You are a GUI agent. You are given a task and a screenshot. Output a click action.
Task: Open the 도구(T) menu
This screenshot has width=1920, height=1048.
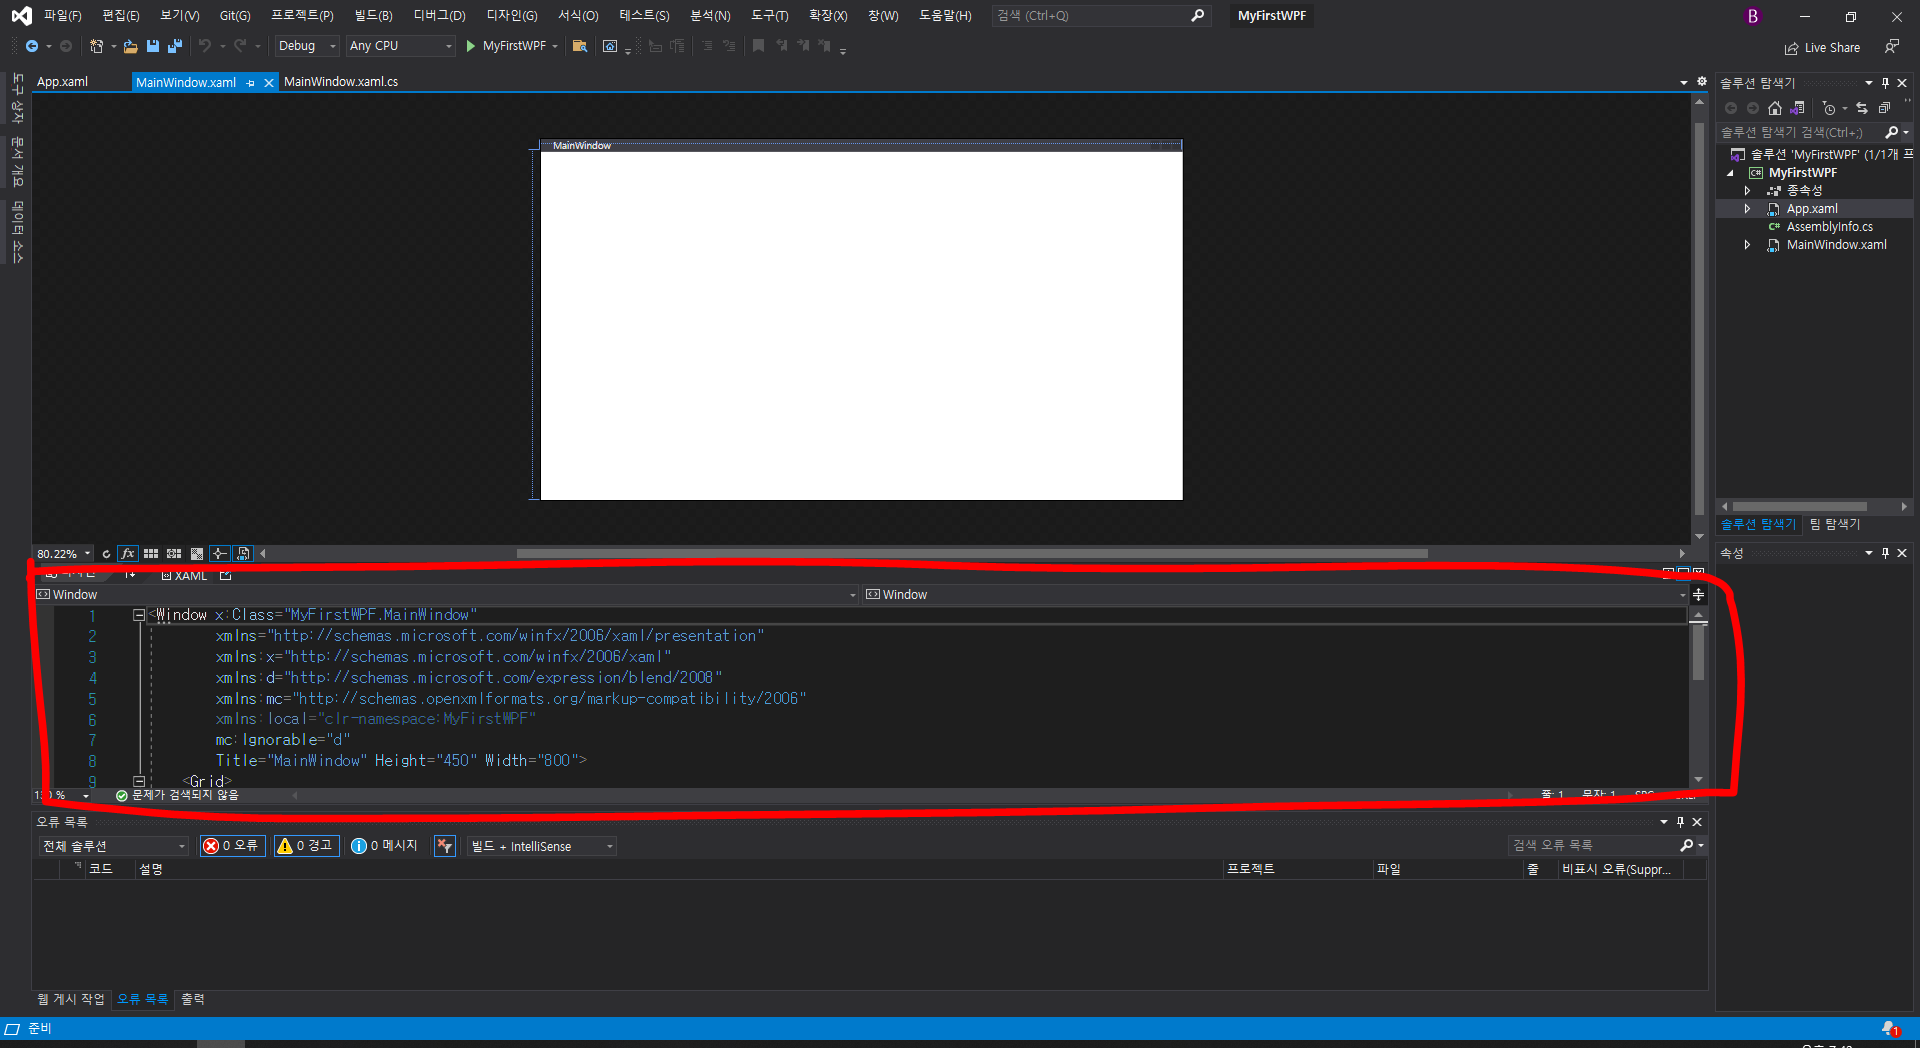point(769,16)
